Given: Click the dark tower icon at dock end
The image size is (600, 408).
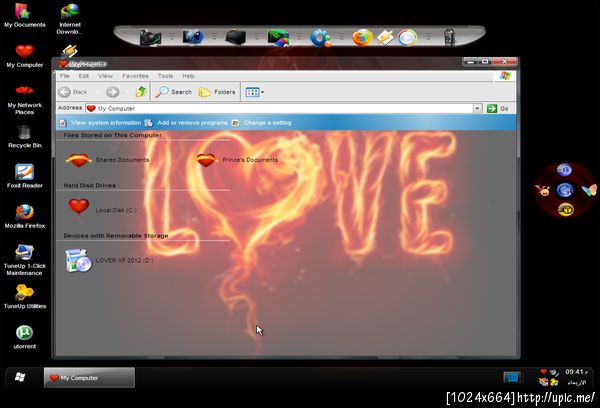Looking at the screenshot, I should 450,38.
